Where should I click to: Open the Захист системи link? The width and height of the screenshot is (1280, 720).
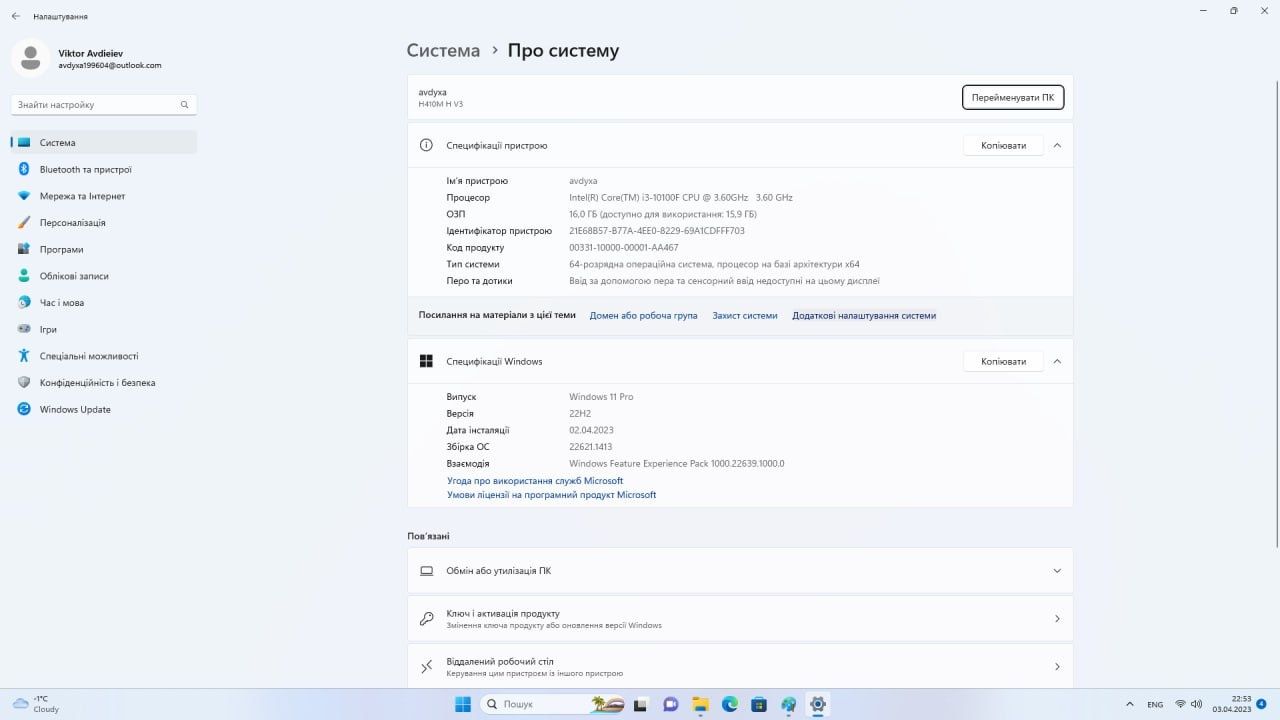(745, 315)
